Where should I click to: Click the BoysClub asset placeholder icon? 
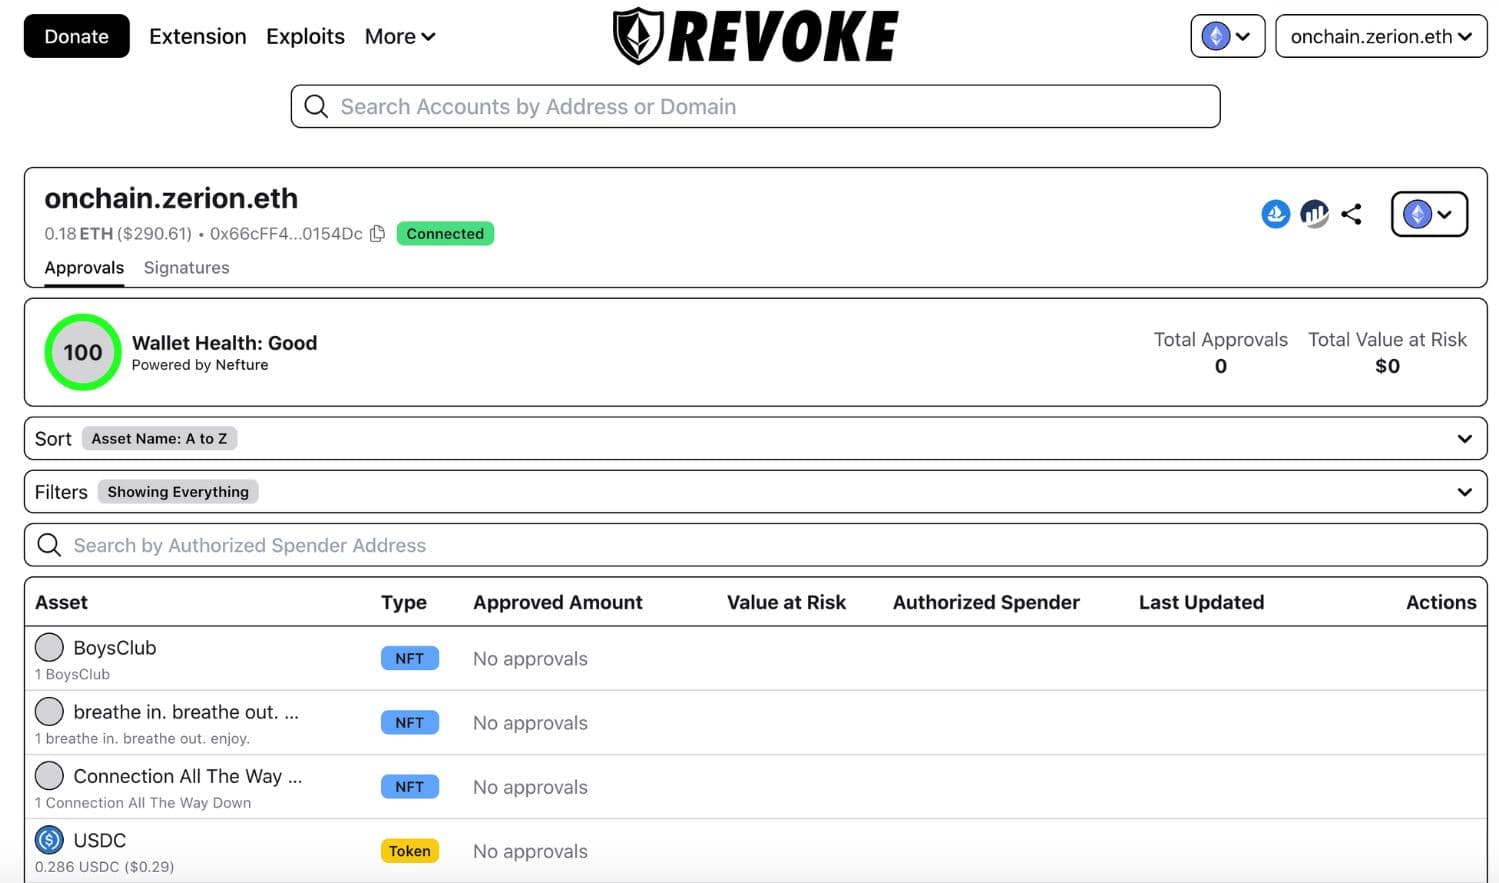pyautogui.click(x=49, y=647)
